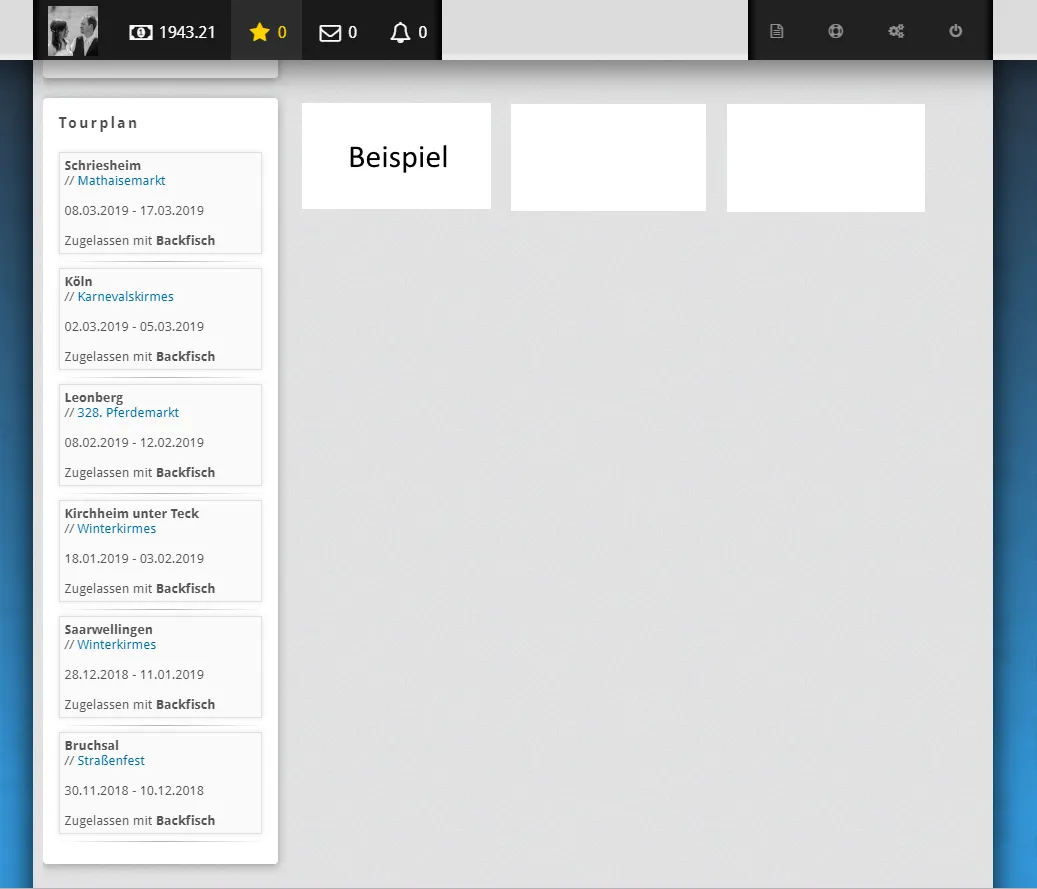Click the user profile avatar photo
Image resolution: width=1037 pixels, height=889 pixels.
[x=73, y=31]
